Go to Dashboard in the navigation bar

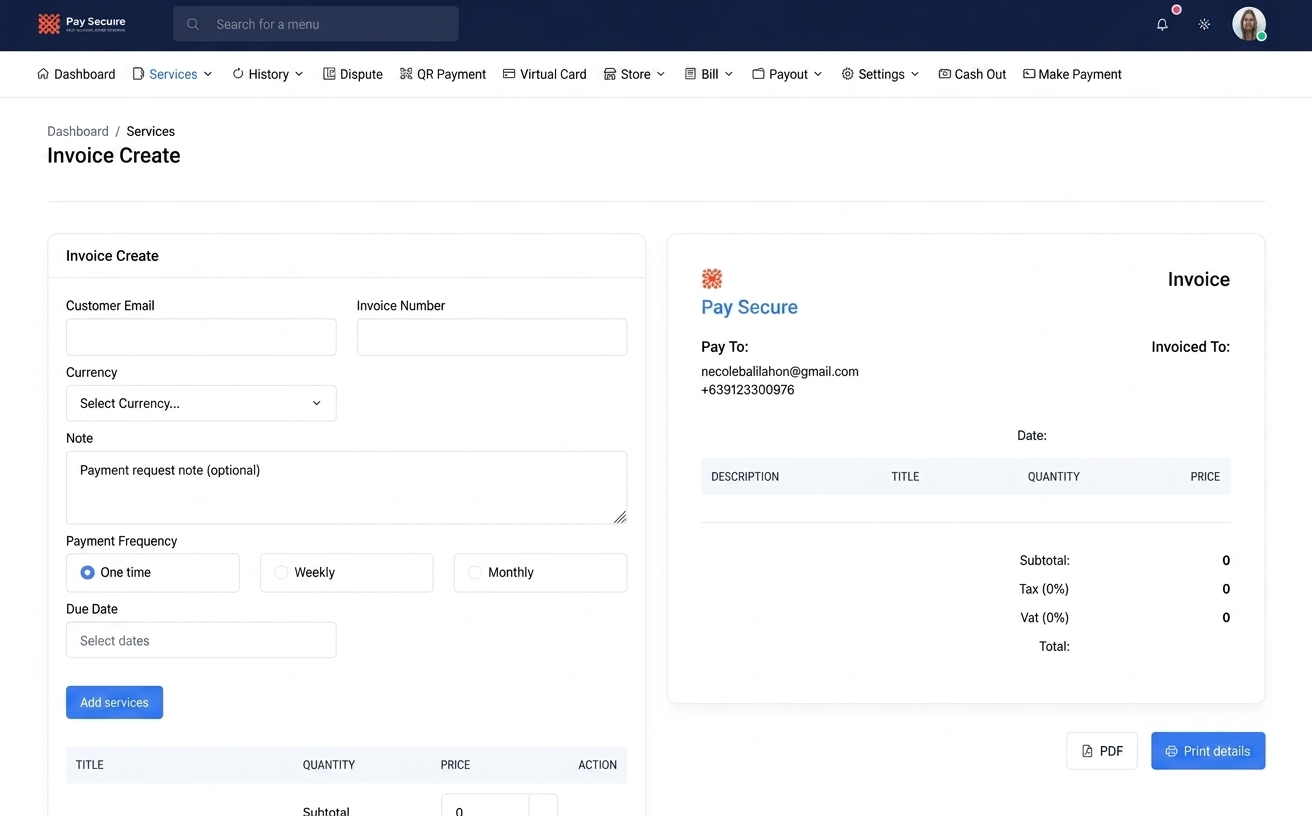76,74
